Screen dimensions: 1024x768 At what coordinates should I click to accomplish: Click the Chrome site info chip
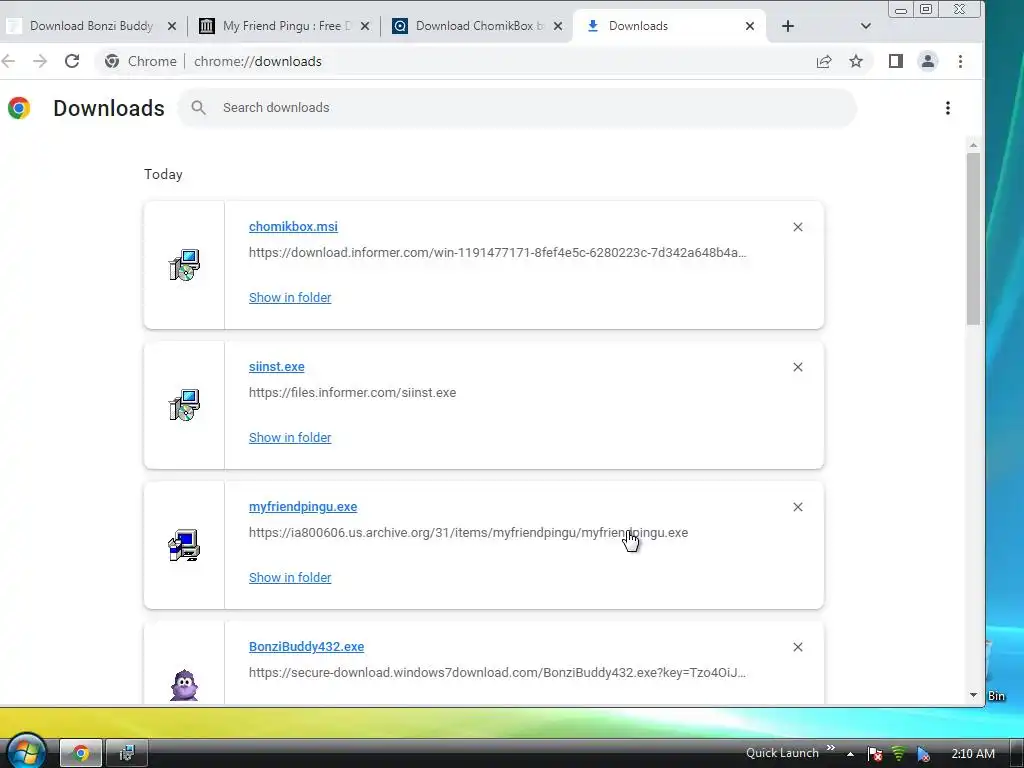click(x=141, y=61)
